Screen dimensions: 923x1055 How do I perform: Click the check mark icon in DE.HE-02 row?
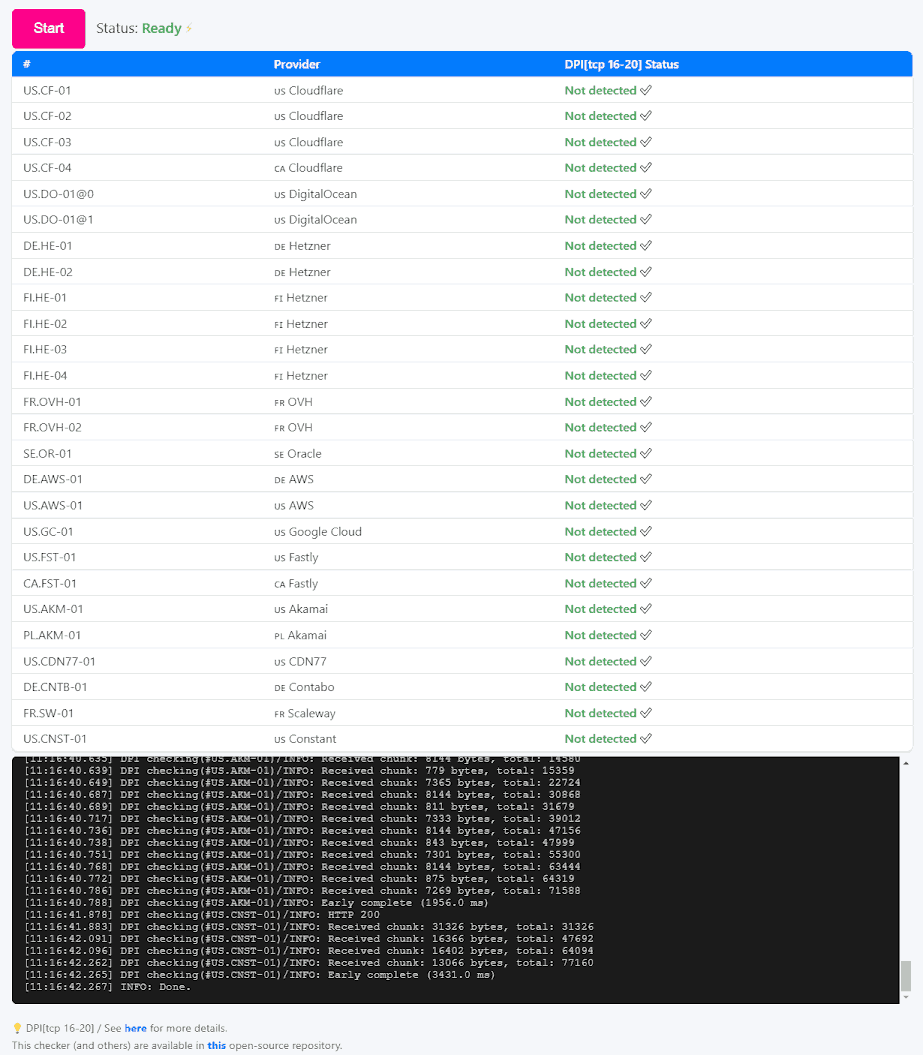point(646,272)
